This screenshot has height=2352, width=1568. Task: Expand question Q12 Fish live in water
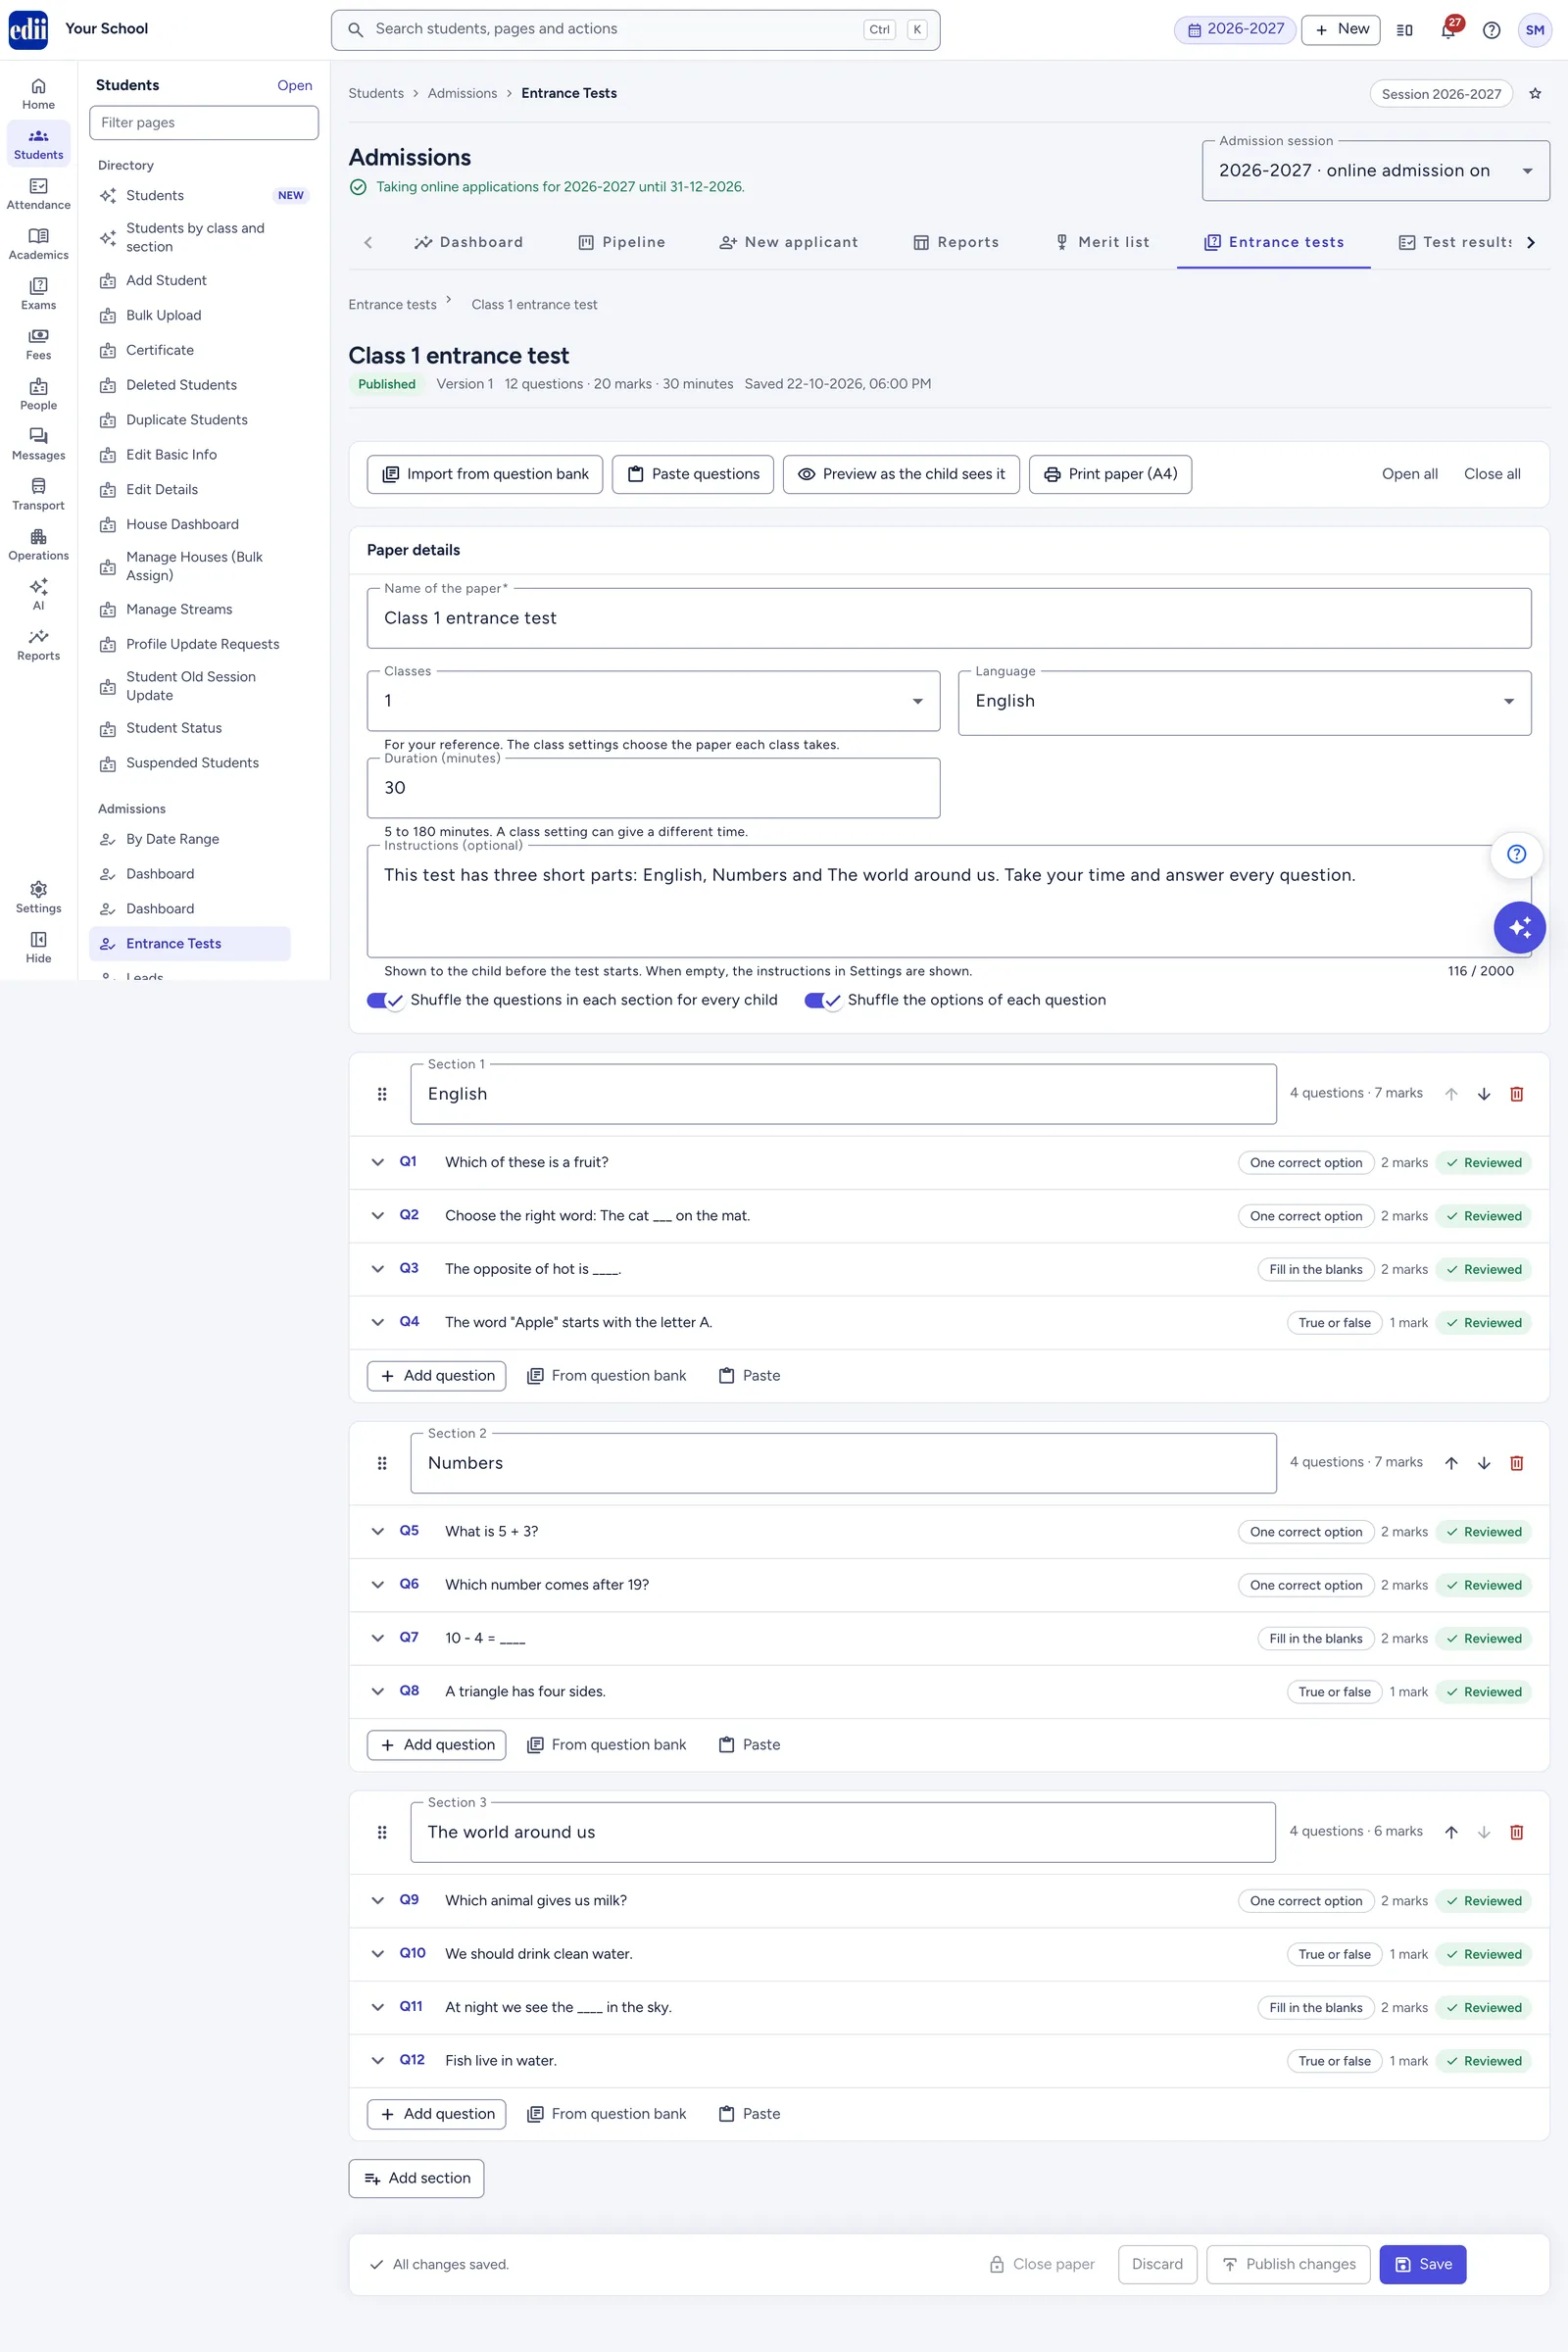(378, 2060)
